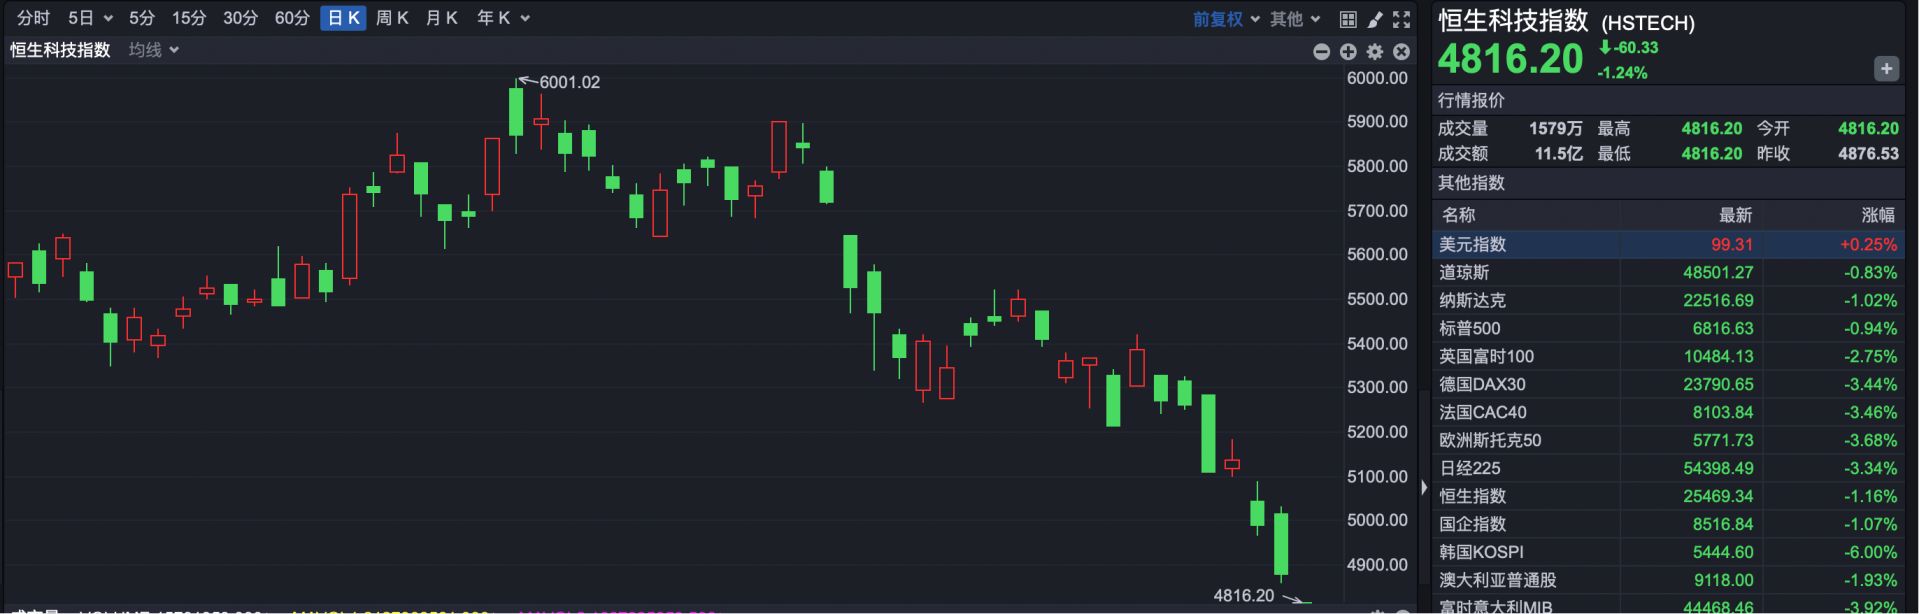
Task: Expand chart to fullscreen
Action: [x=1402, y=19]
